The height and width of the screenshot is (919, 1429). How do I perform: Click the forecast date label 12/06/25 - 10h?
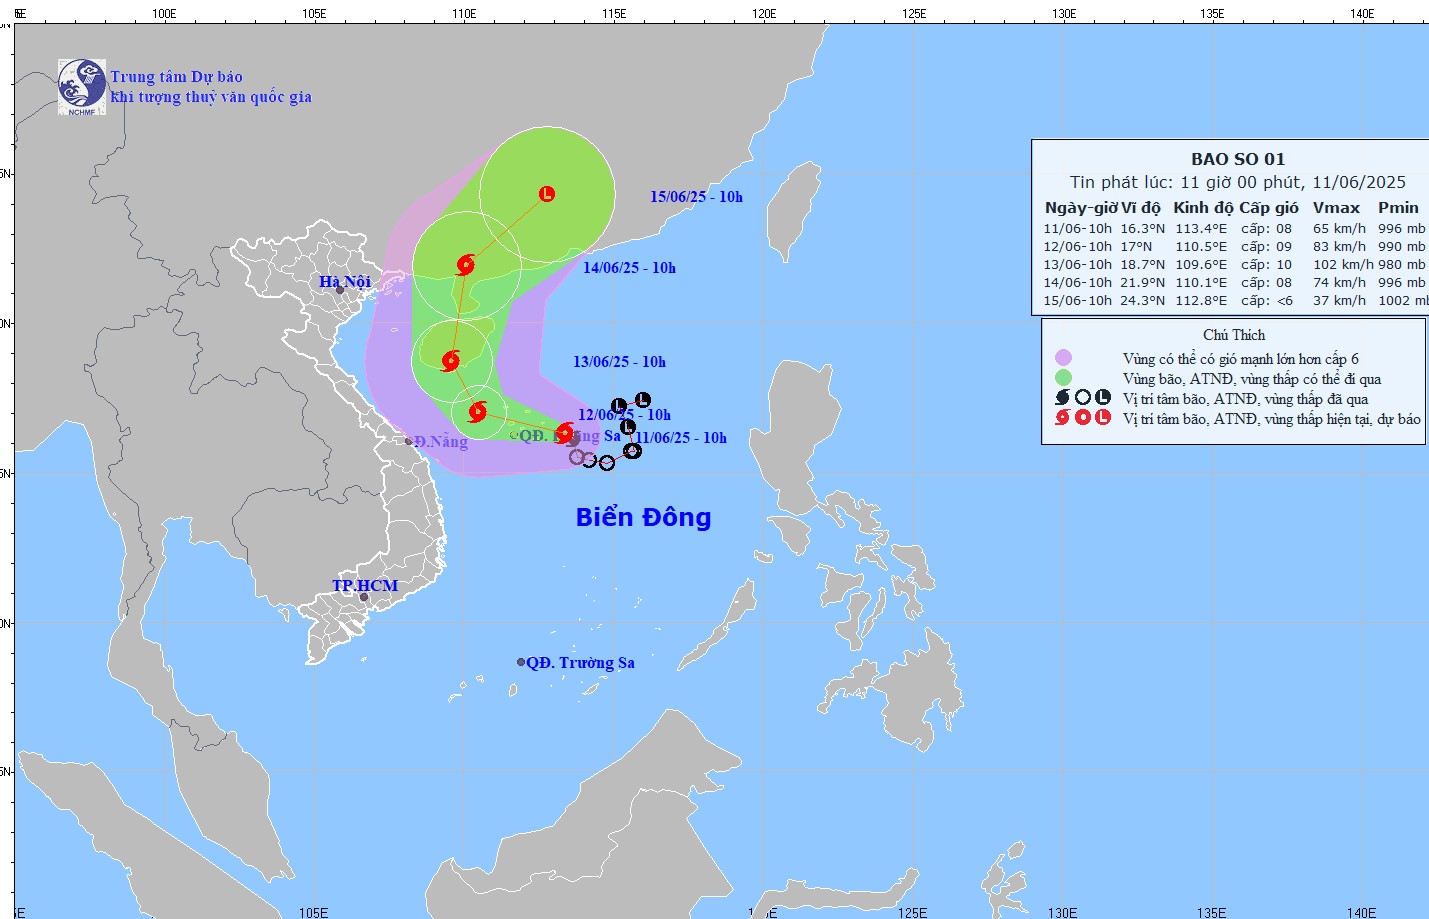[625, 415]
